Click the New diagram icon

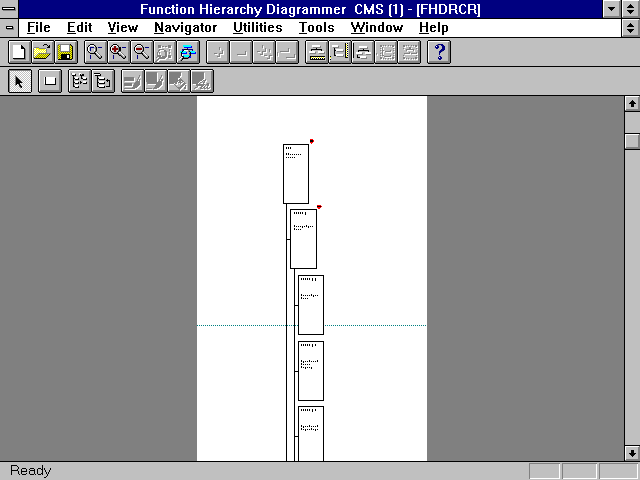18,52
